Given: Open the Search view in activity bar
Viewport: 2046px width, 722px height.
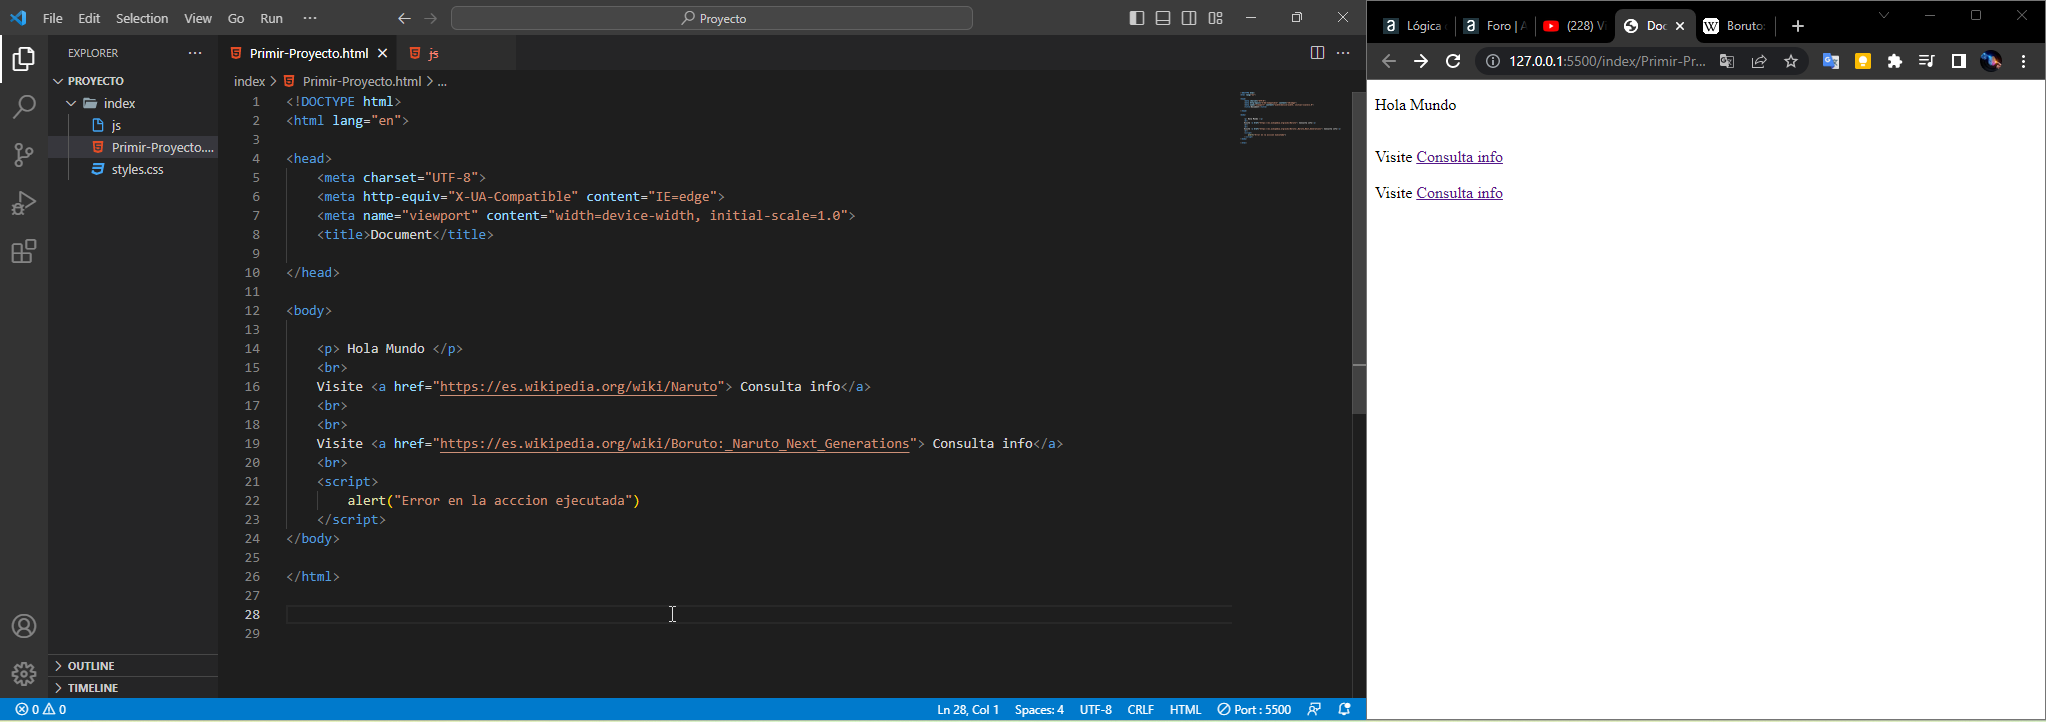Looking at the screenshot, I should point(24,107).
